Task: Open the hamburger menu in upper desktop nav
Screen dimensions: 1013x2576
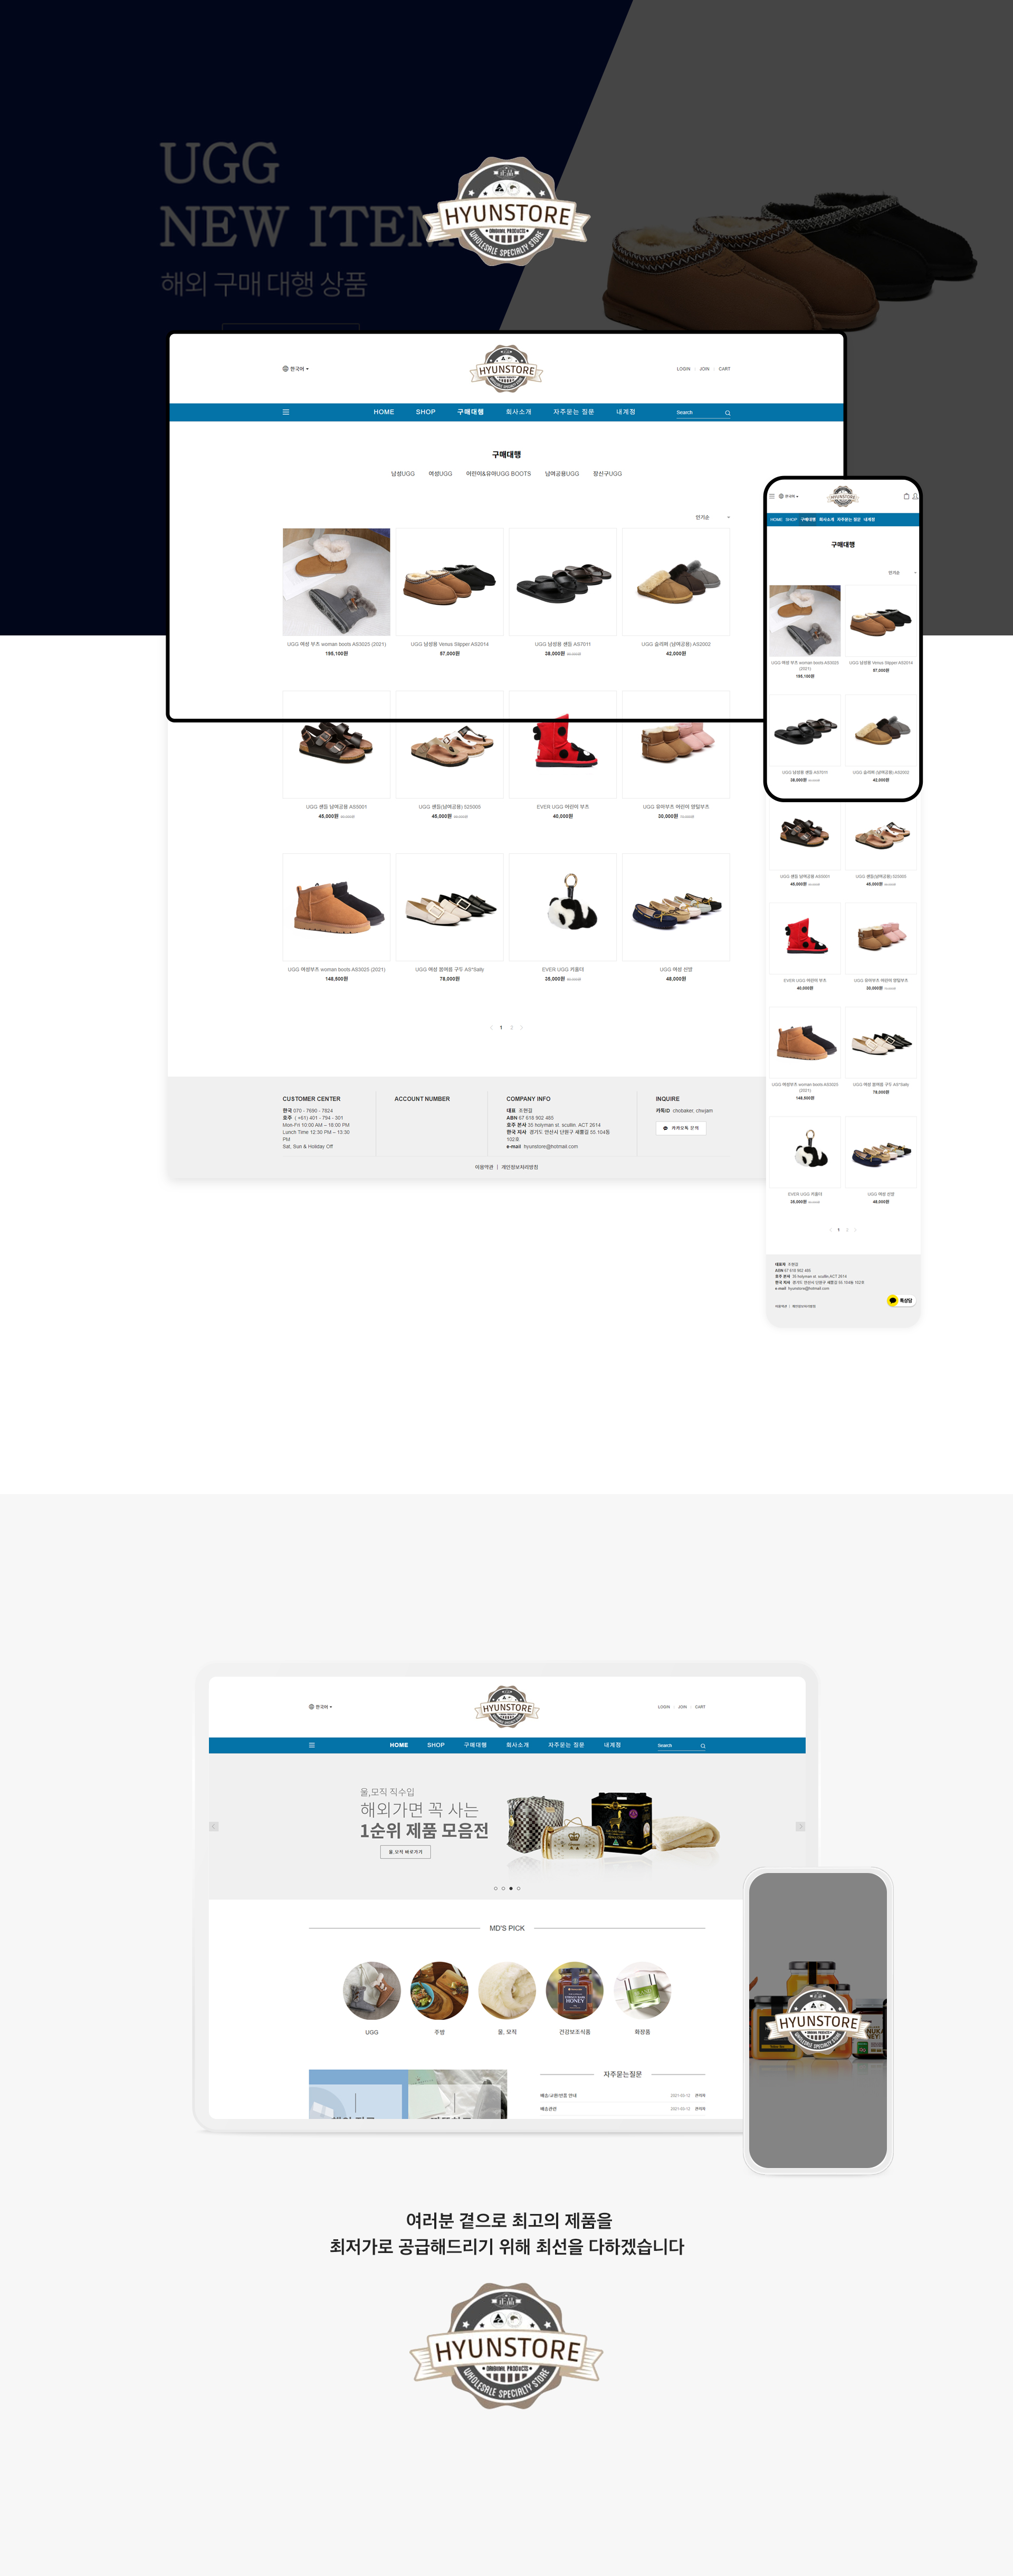Action: [x=286, y=412]
